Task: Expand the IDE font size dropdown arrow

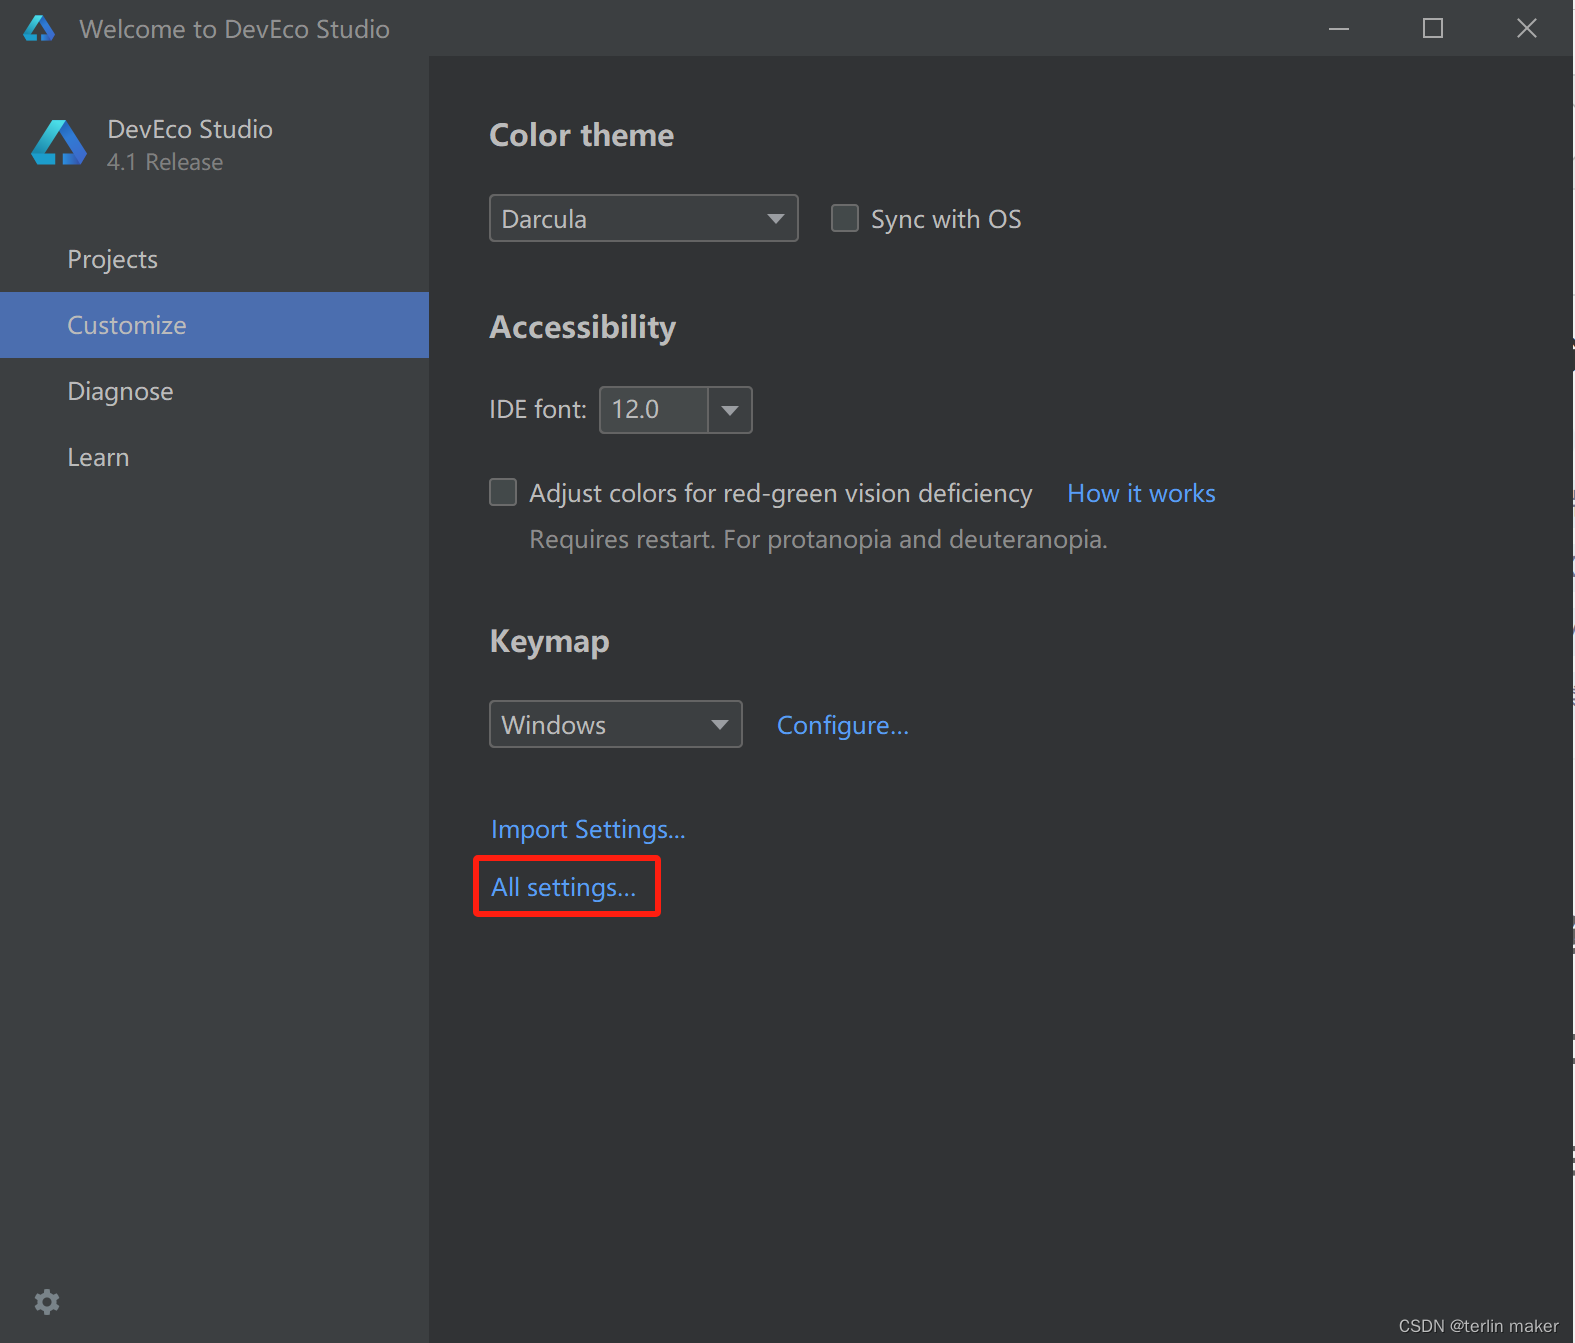Action: (x=730, y=410)
